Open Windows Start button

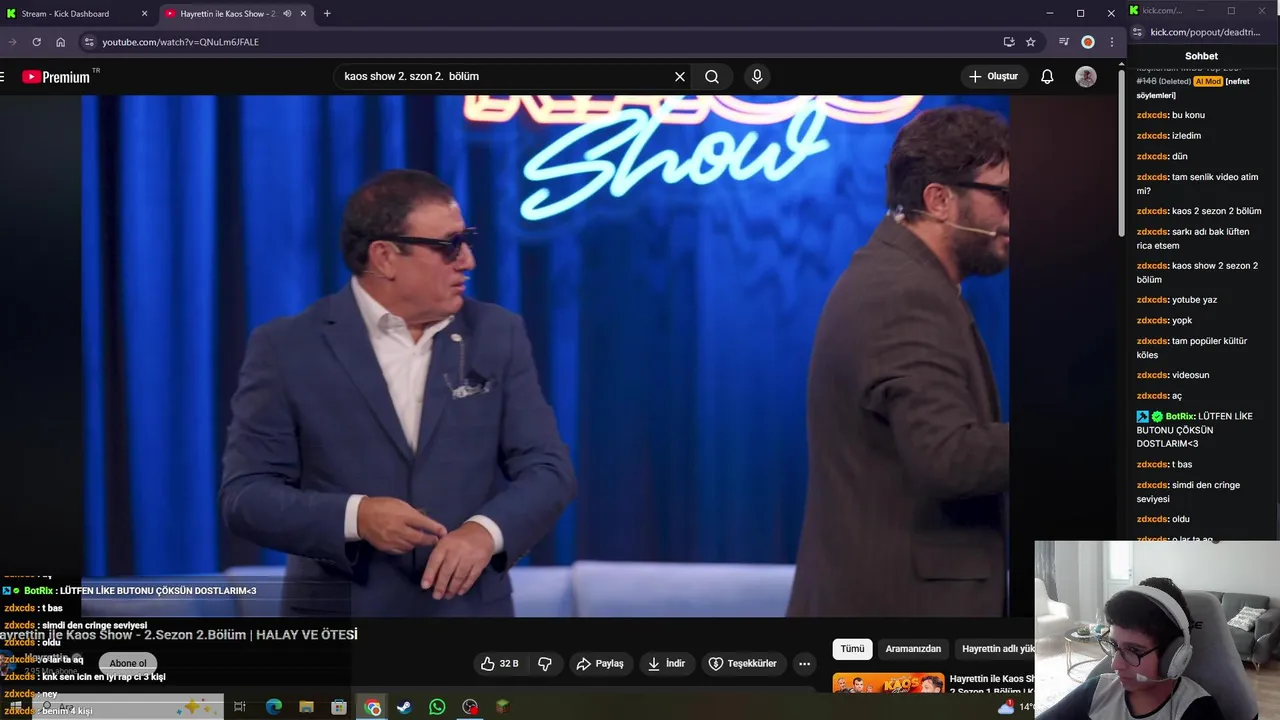click(x=16, y=707)
